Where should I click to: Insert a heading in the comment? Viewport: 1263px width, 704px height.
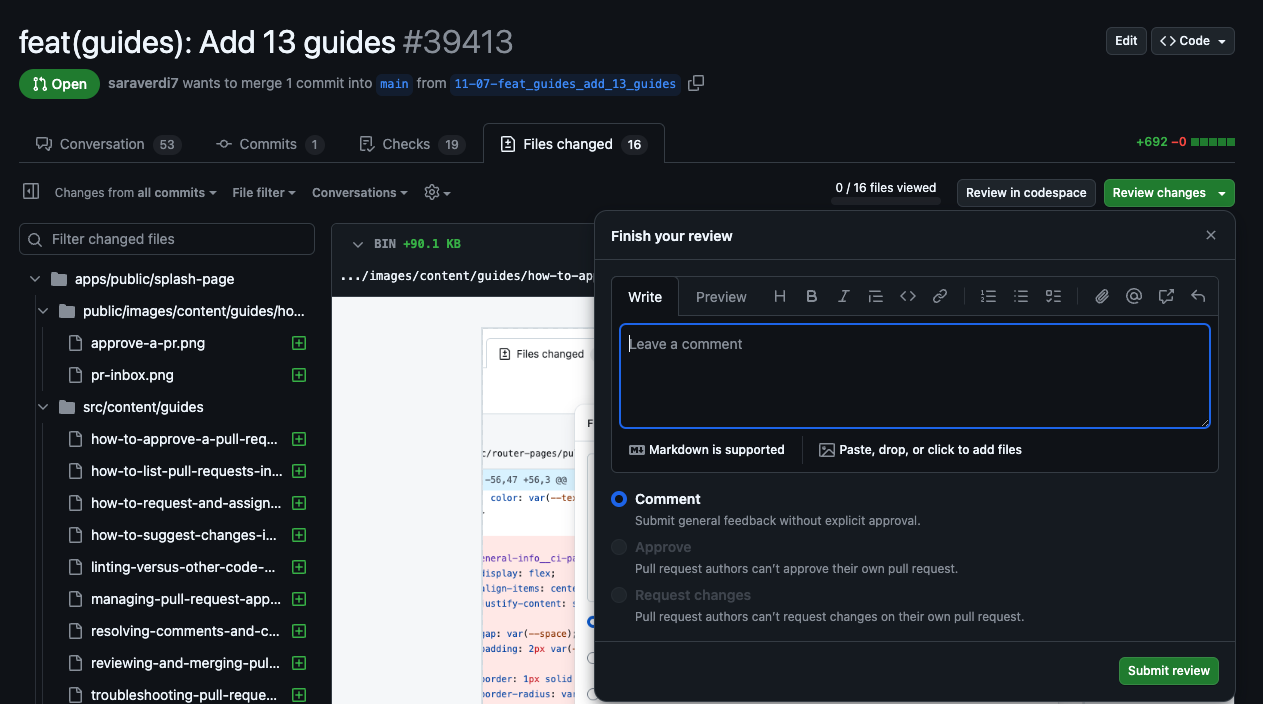[x=779, y=296]
